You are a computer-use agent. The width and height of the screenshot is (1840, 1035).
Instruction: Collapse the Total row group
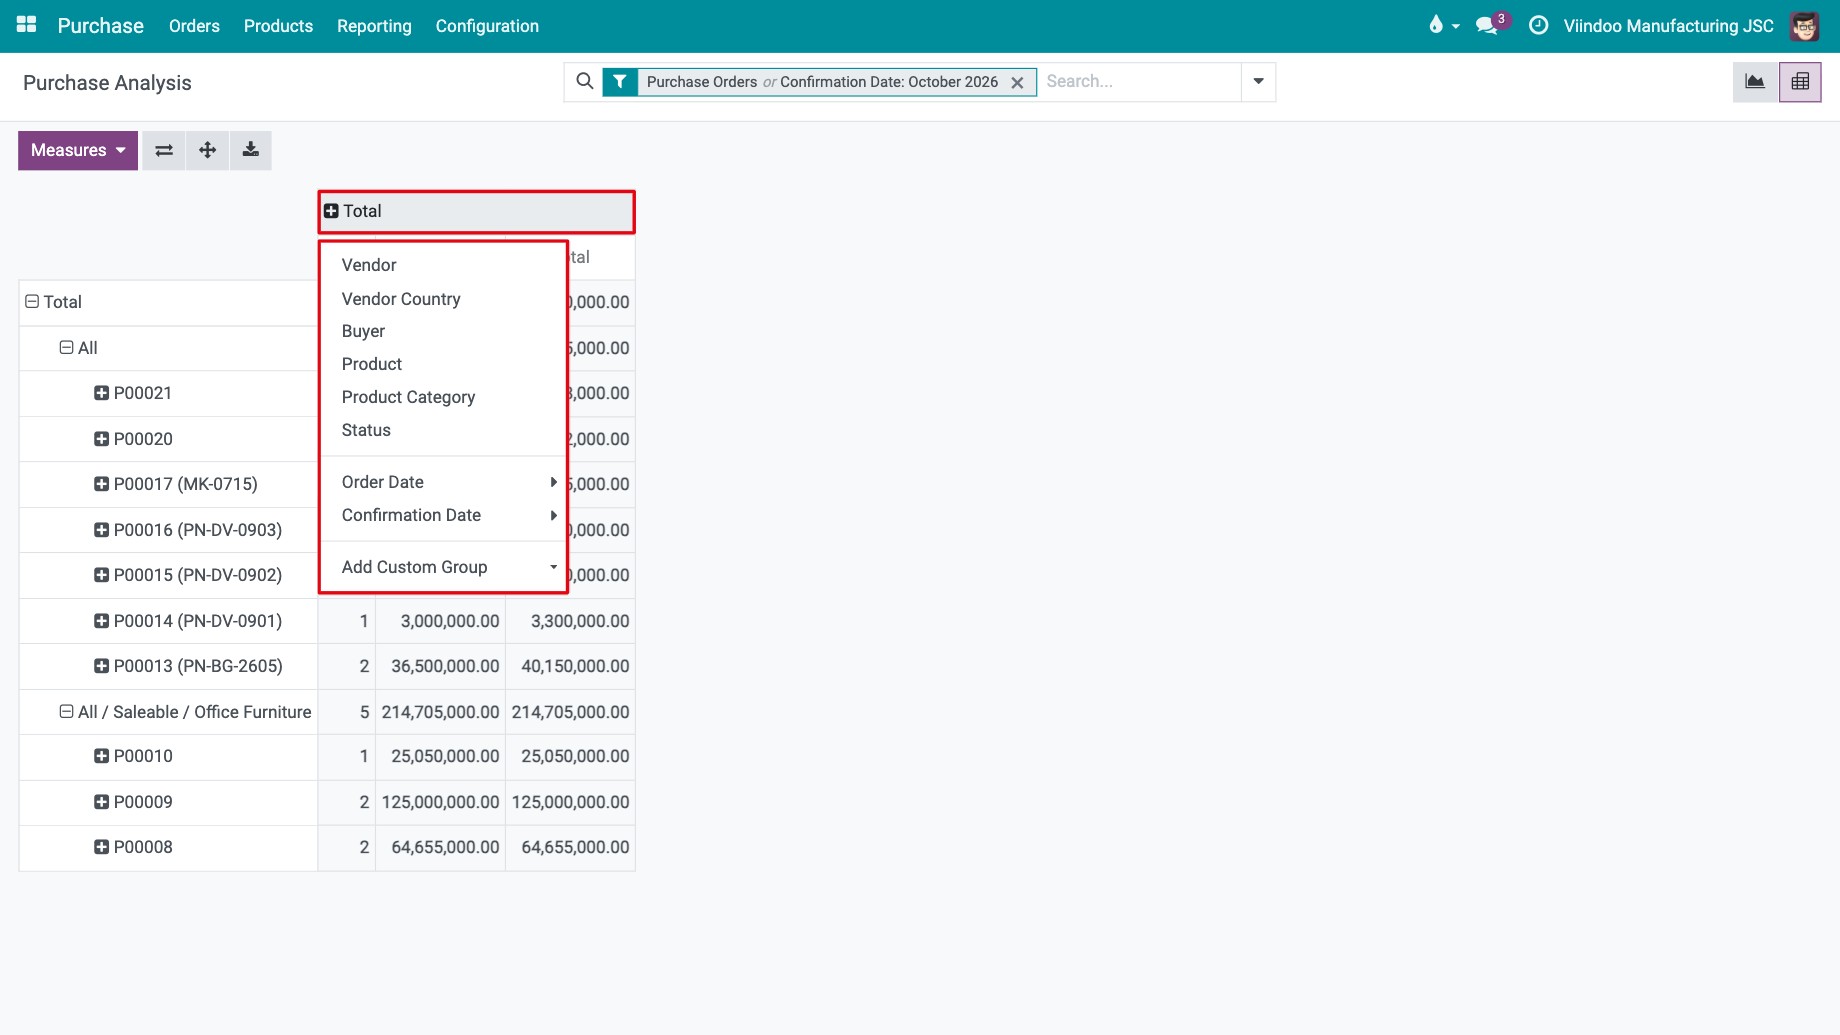click(32, 301)
